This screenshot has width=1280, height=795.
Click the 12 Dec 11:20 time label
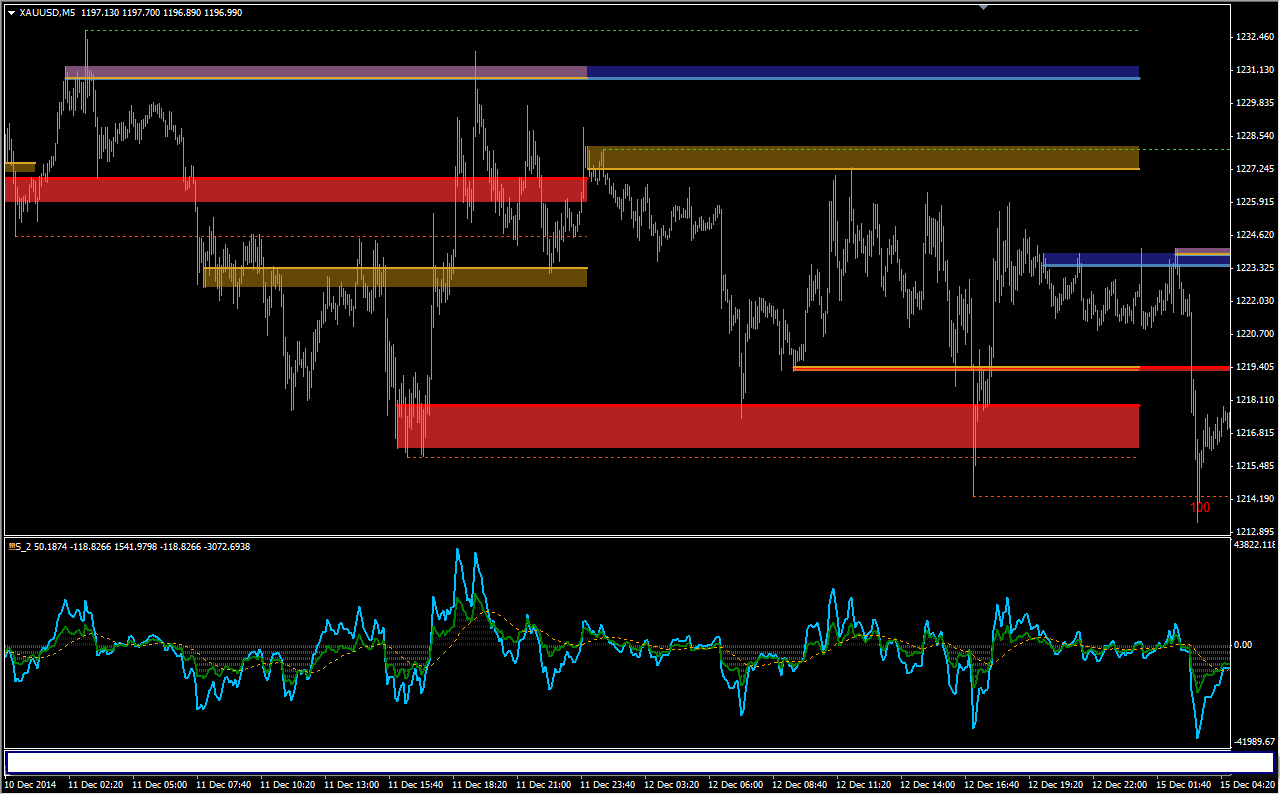[x=863, y=785]
